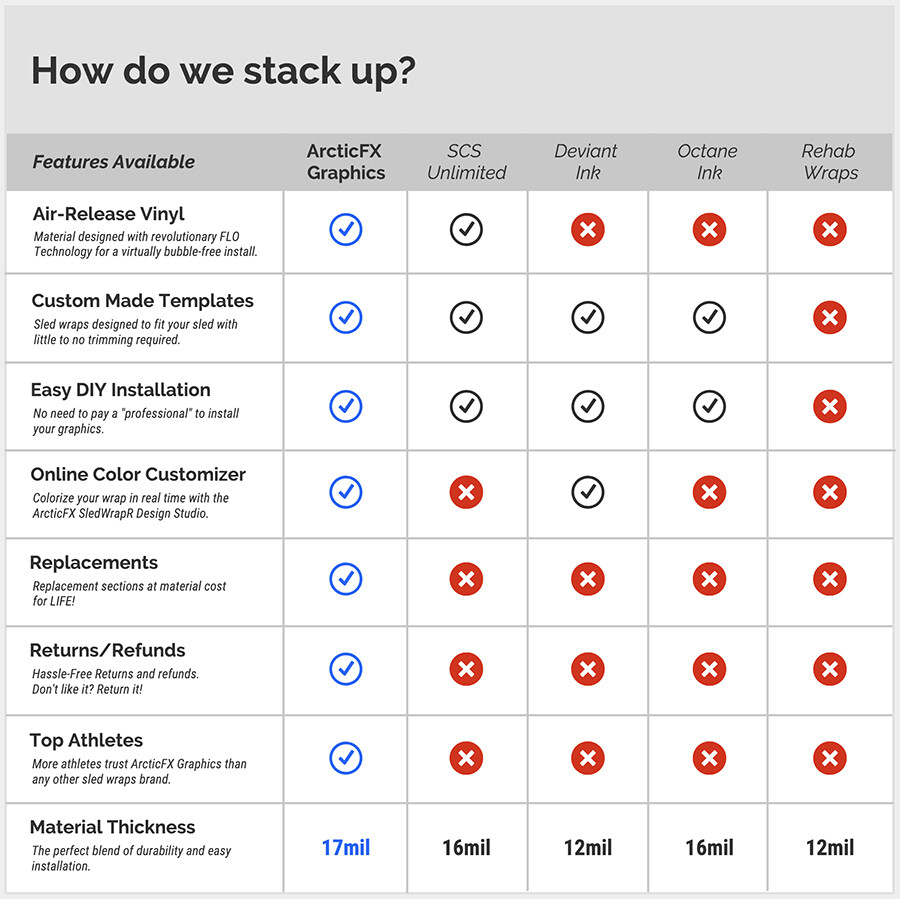Select the Rehab Wraps column header
Screen dimensions: 900x899
tap(829, 162)
